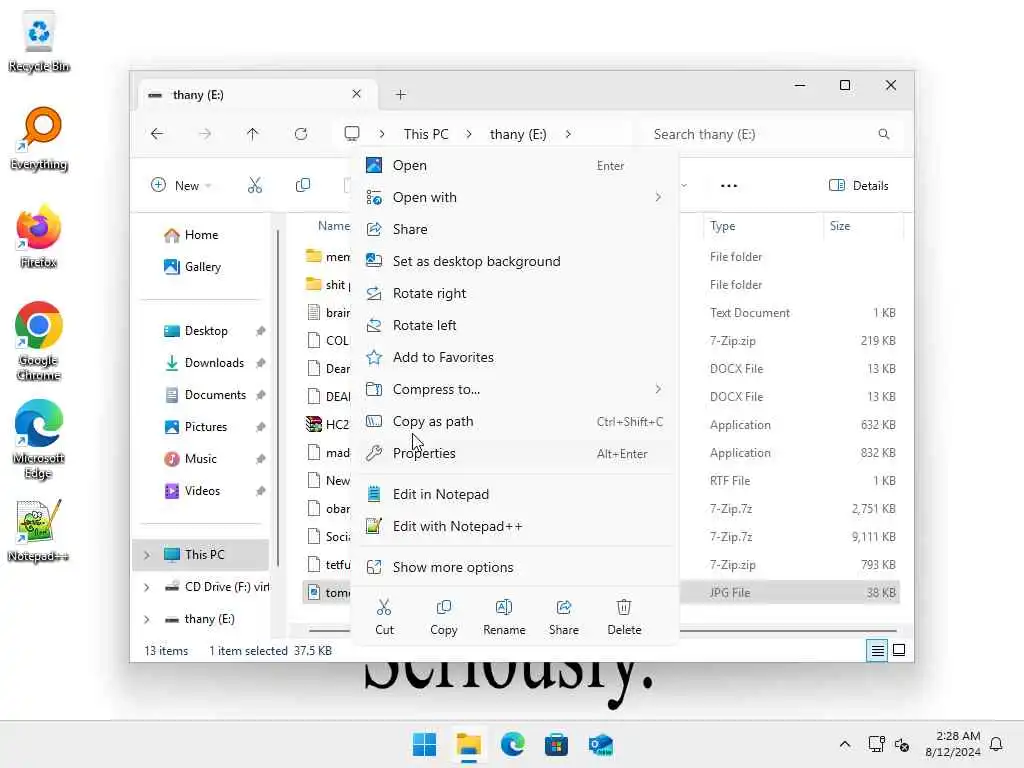
Task: Open File Explorer from taskbar
Action: (468, 744)
